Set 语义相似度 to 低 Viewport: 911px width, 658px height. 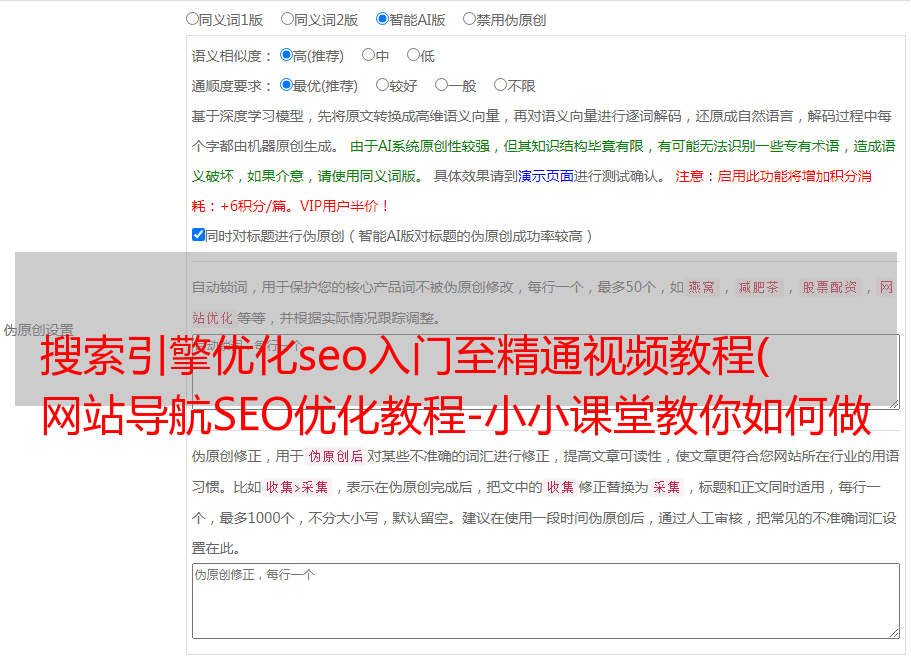click(413, 55)
